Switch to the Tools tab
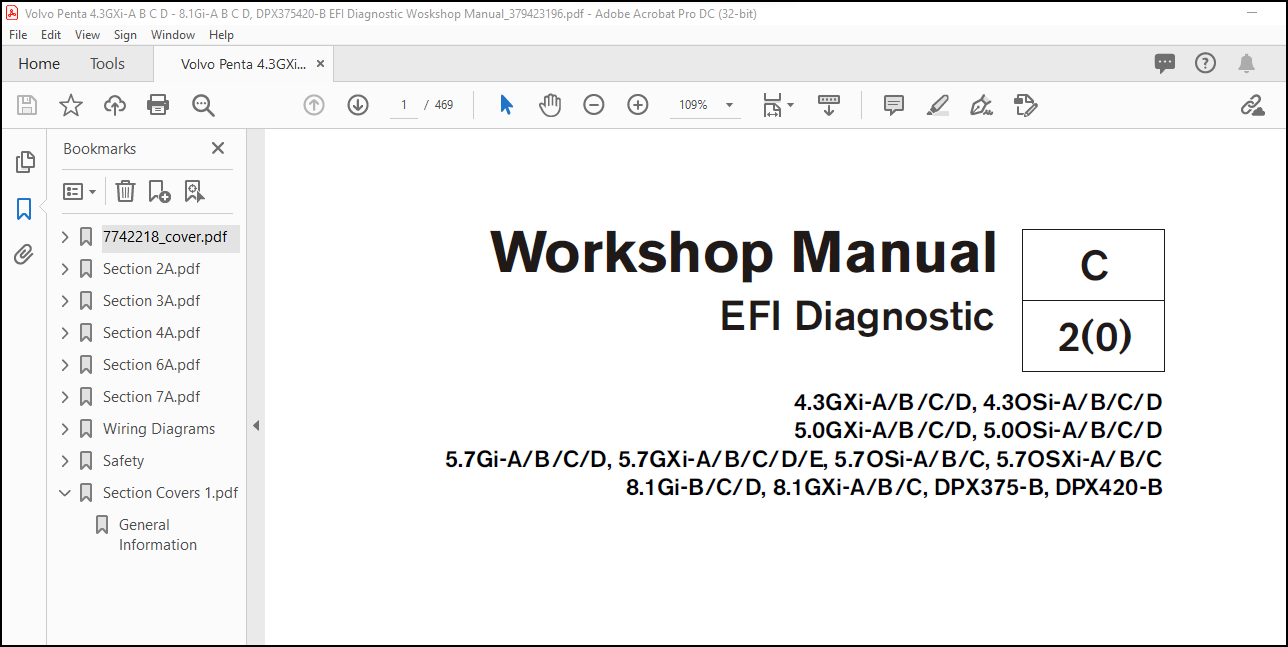This screenshot has height=647, width=1288. tap(107, 64)
